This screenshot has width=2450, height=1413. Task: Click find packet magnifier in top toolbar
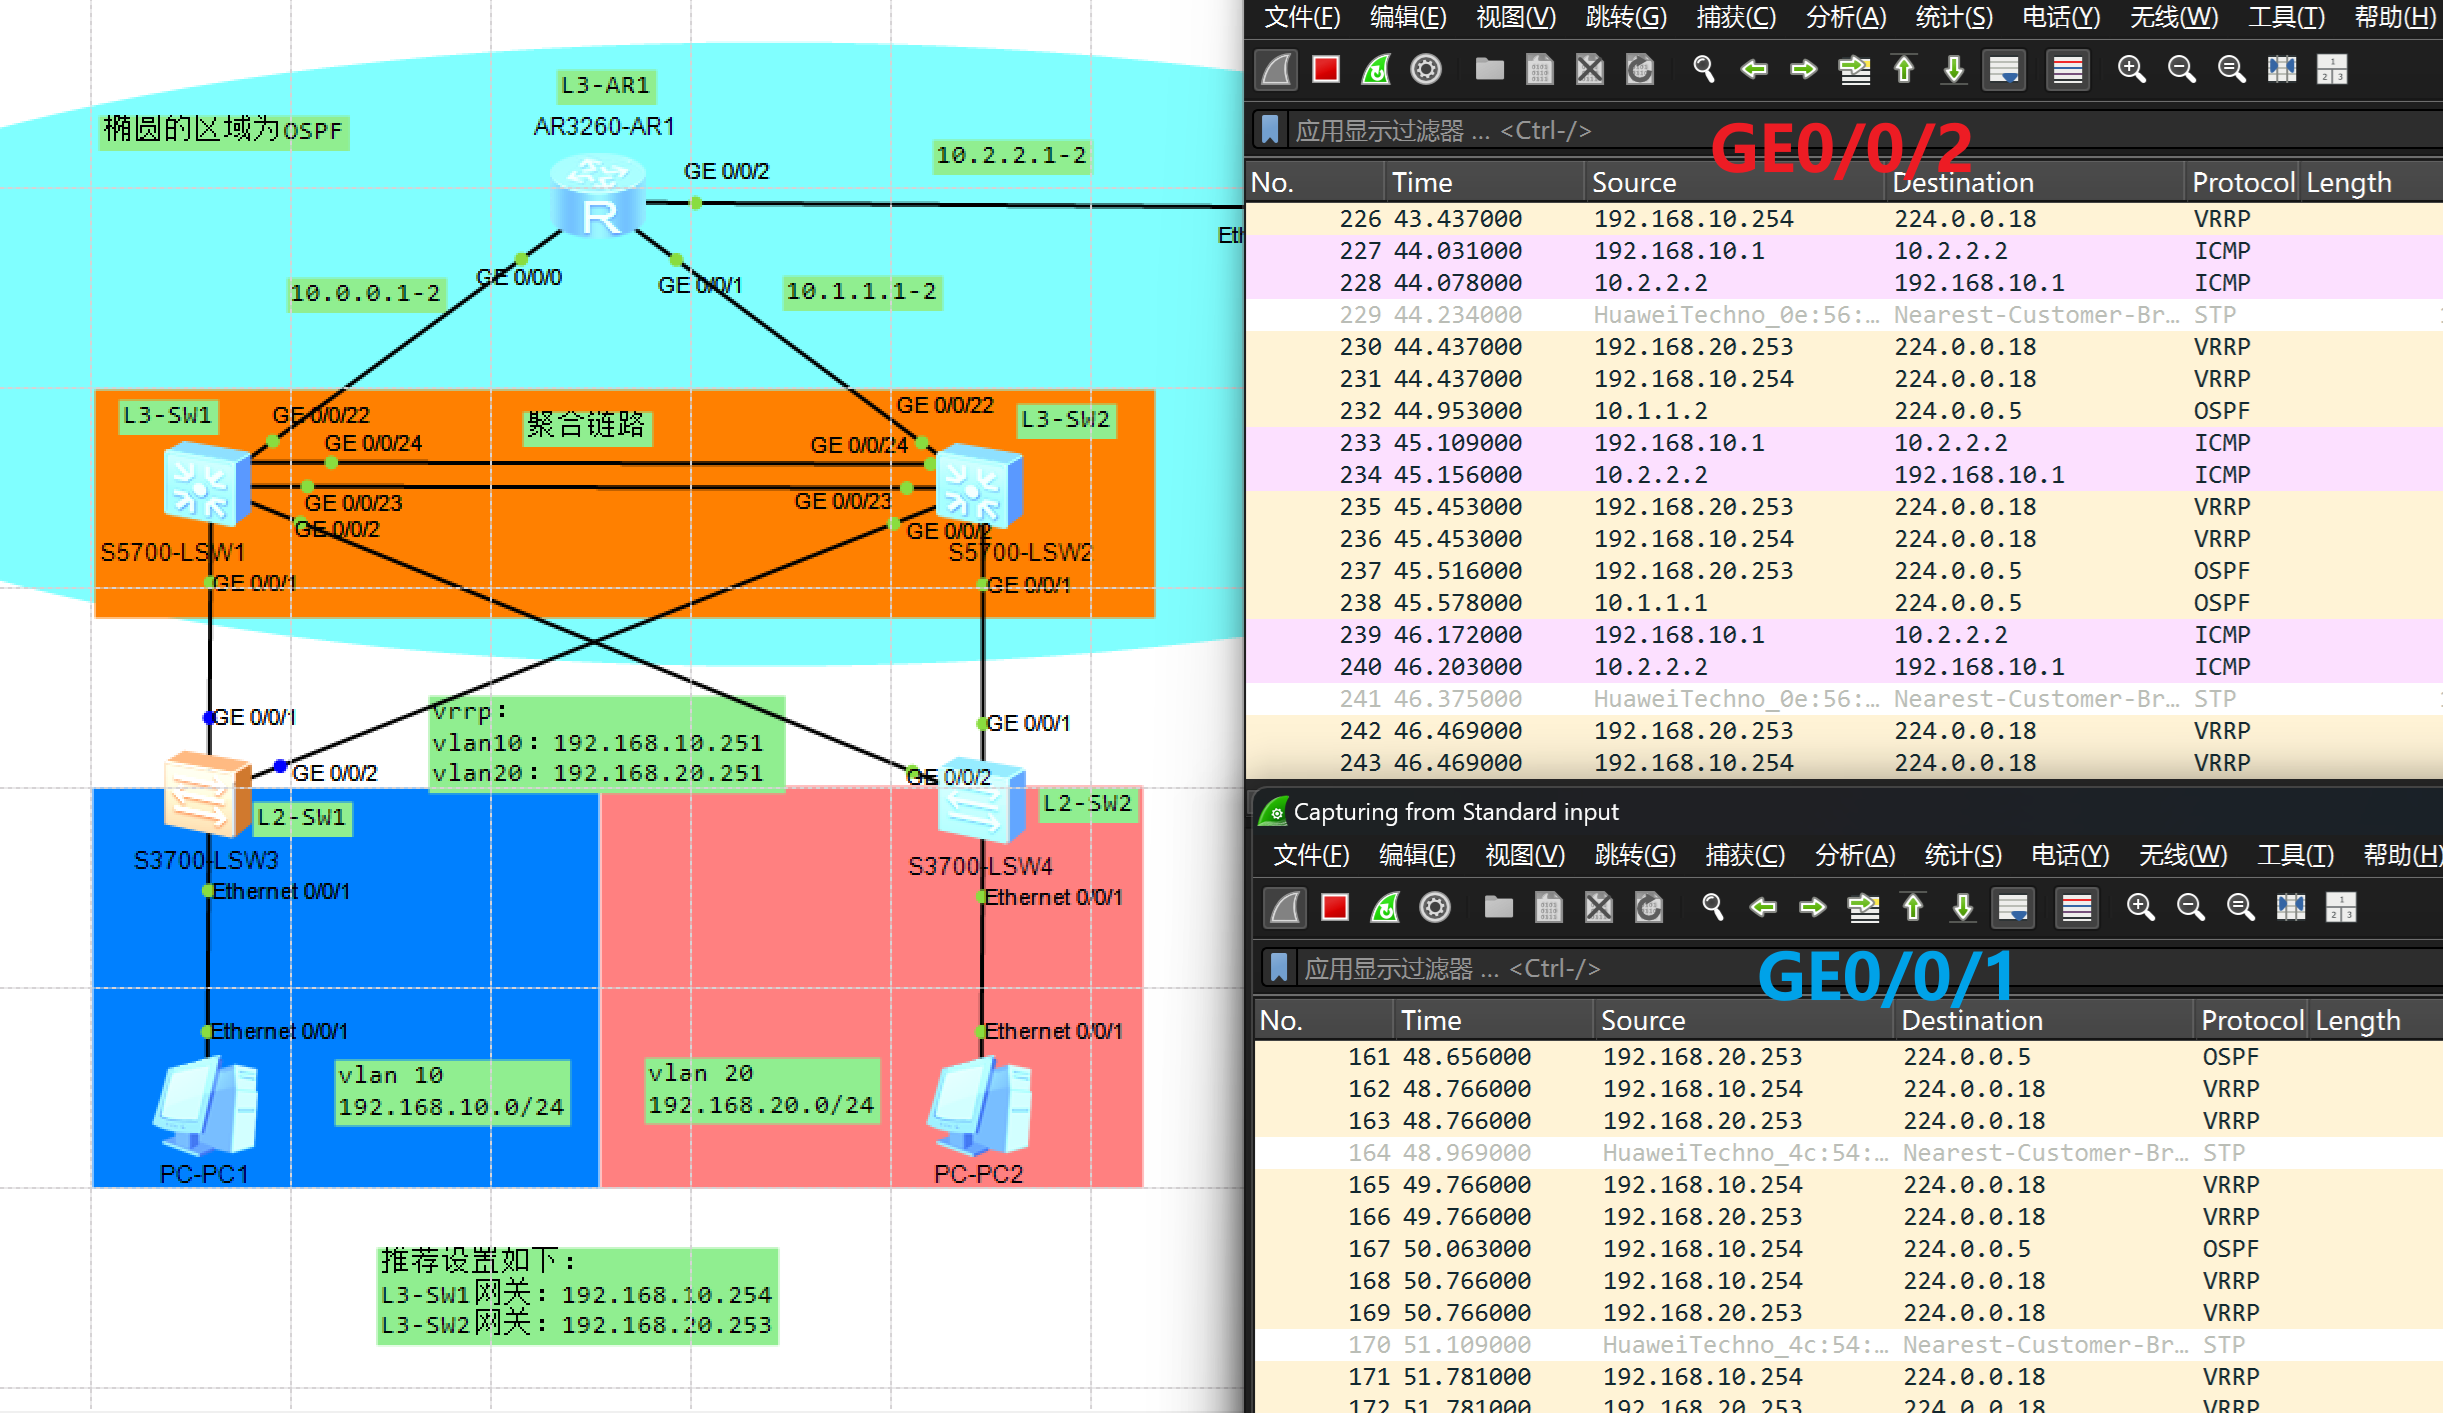[1704, 69]
